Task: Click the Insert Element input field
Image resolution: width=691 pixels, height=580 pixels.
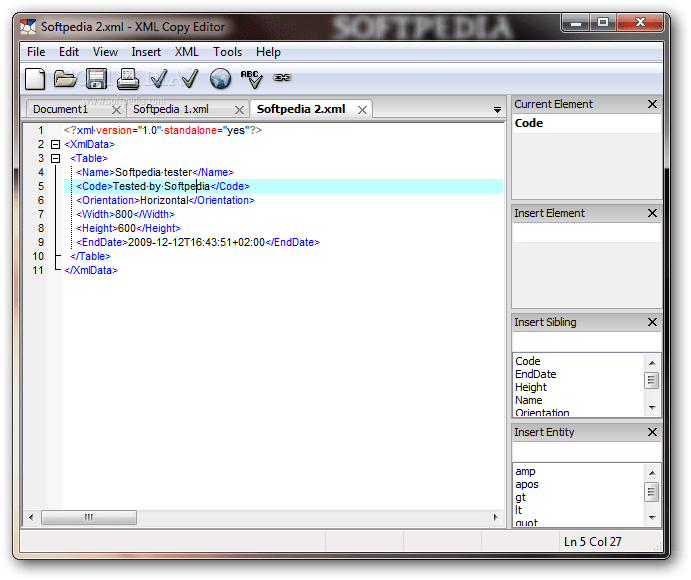Action: 587,233
